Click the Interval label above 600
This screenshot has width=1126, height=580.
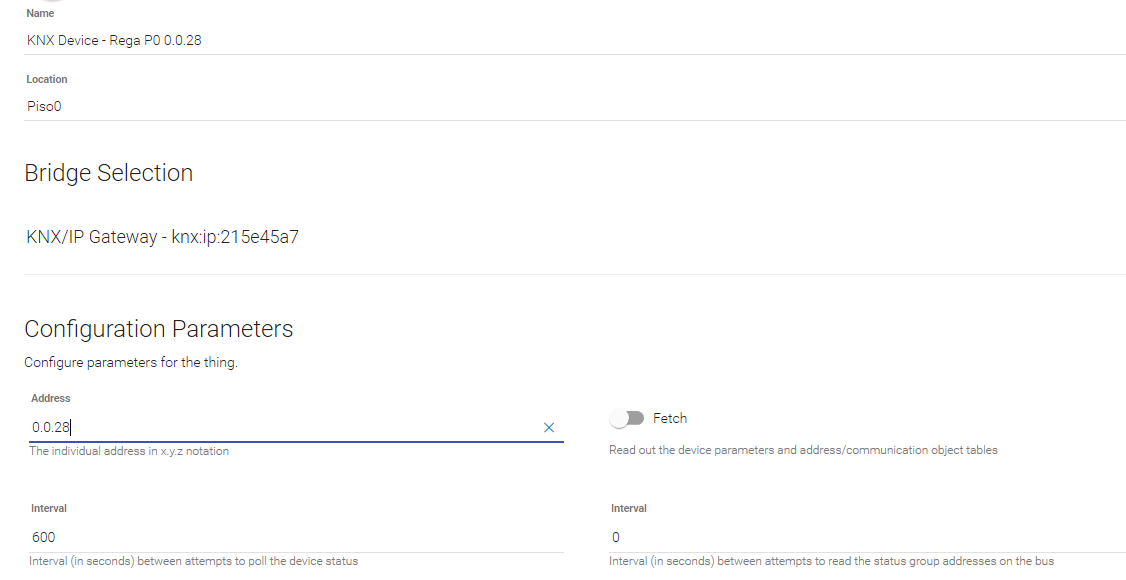[49, 508]
